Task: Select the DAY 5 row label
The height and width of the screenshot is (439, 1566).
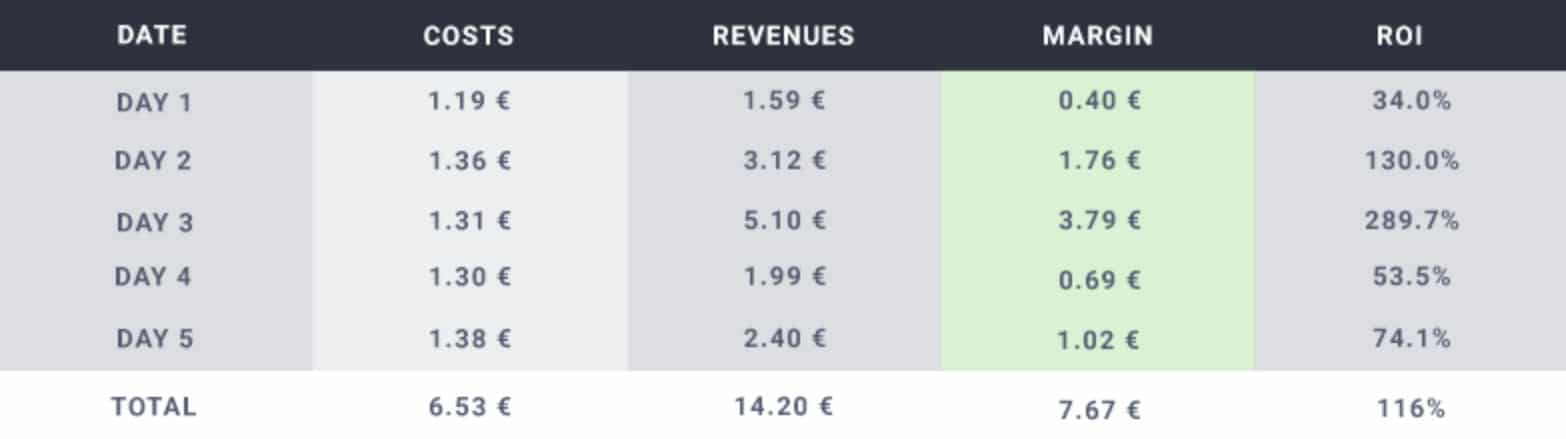Action: (154, 339)
